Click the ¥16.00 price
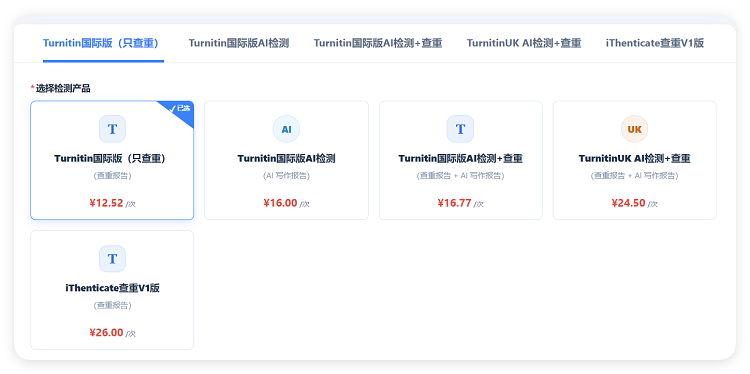Screen dimensions: 750x374 pos(281,203)
